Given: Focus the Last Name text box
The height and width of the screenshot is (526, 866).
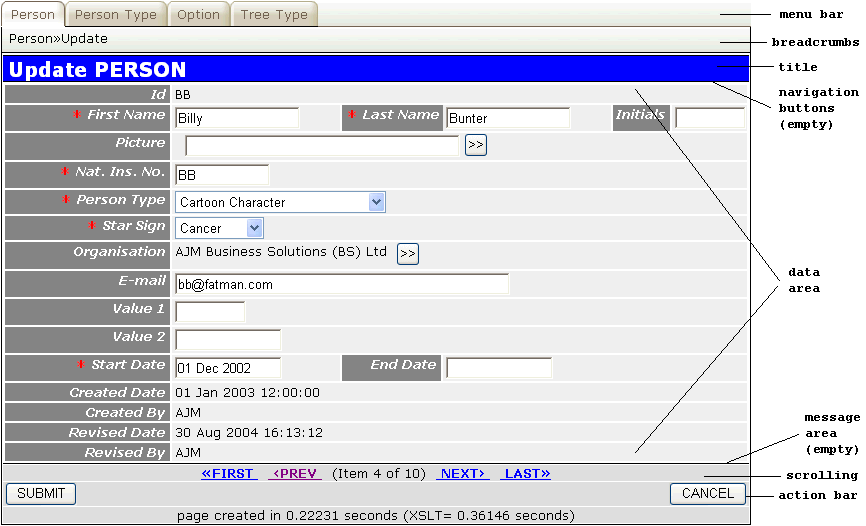Looking at the screenshot, I should point(508,118).
